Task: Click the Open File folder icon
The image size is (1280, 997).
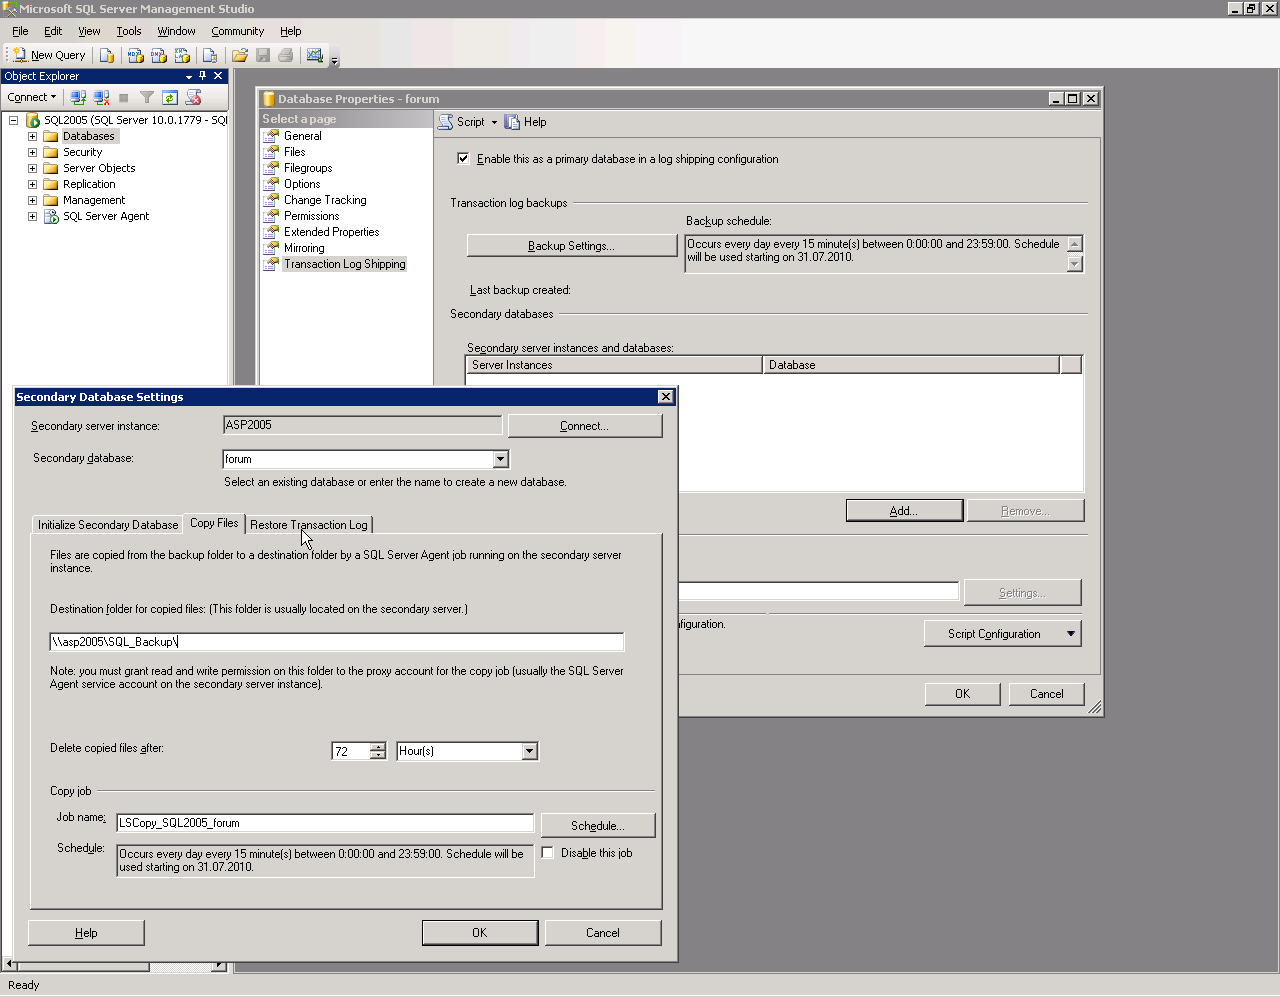Action: (240, 55)
